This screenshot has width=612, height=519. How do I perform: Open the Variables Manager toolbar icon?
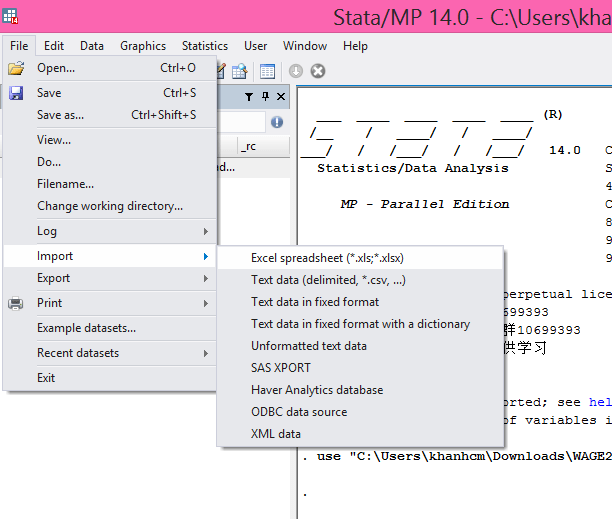coord(267,71)
